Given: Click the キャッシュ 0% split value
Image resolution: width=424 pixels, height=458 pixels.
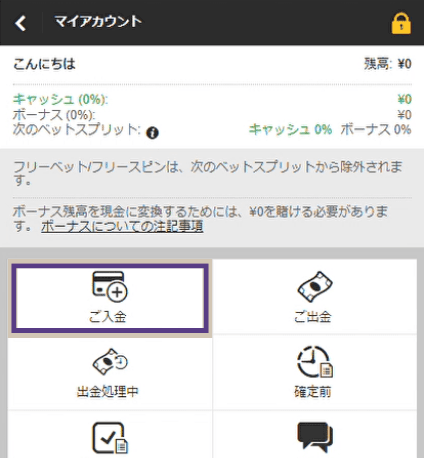Looking at the screenshot, I should (290, 129).
